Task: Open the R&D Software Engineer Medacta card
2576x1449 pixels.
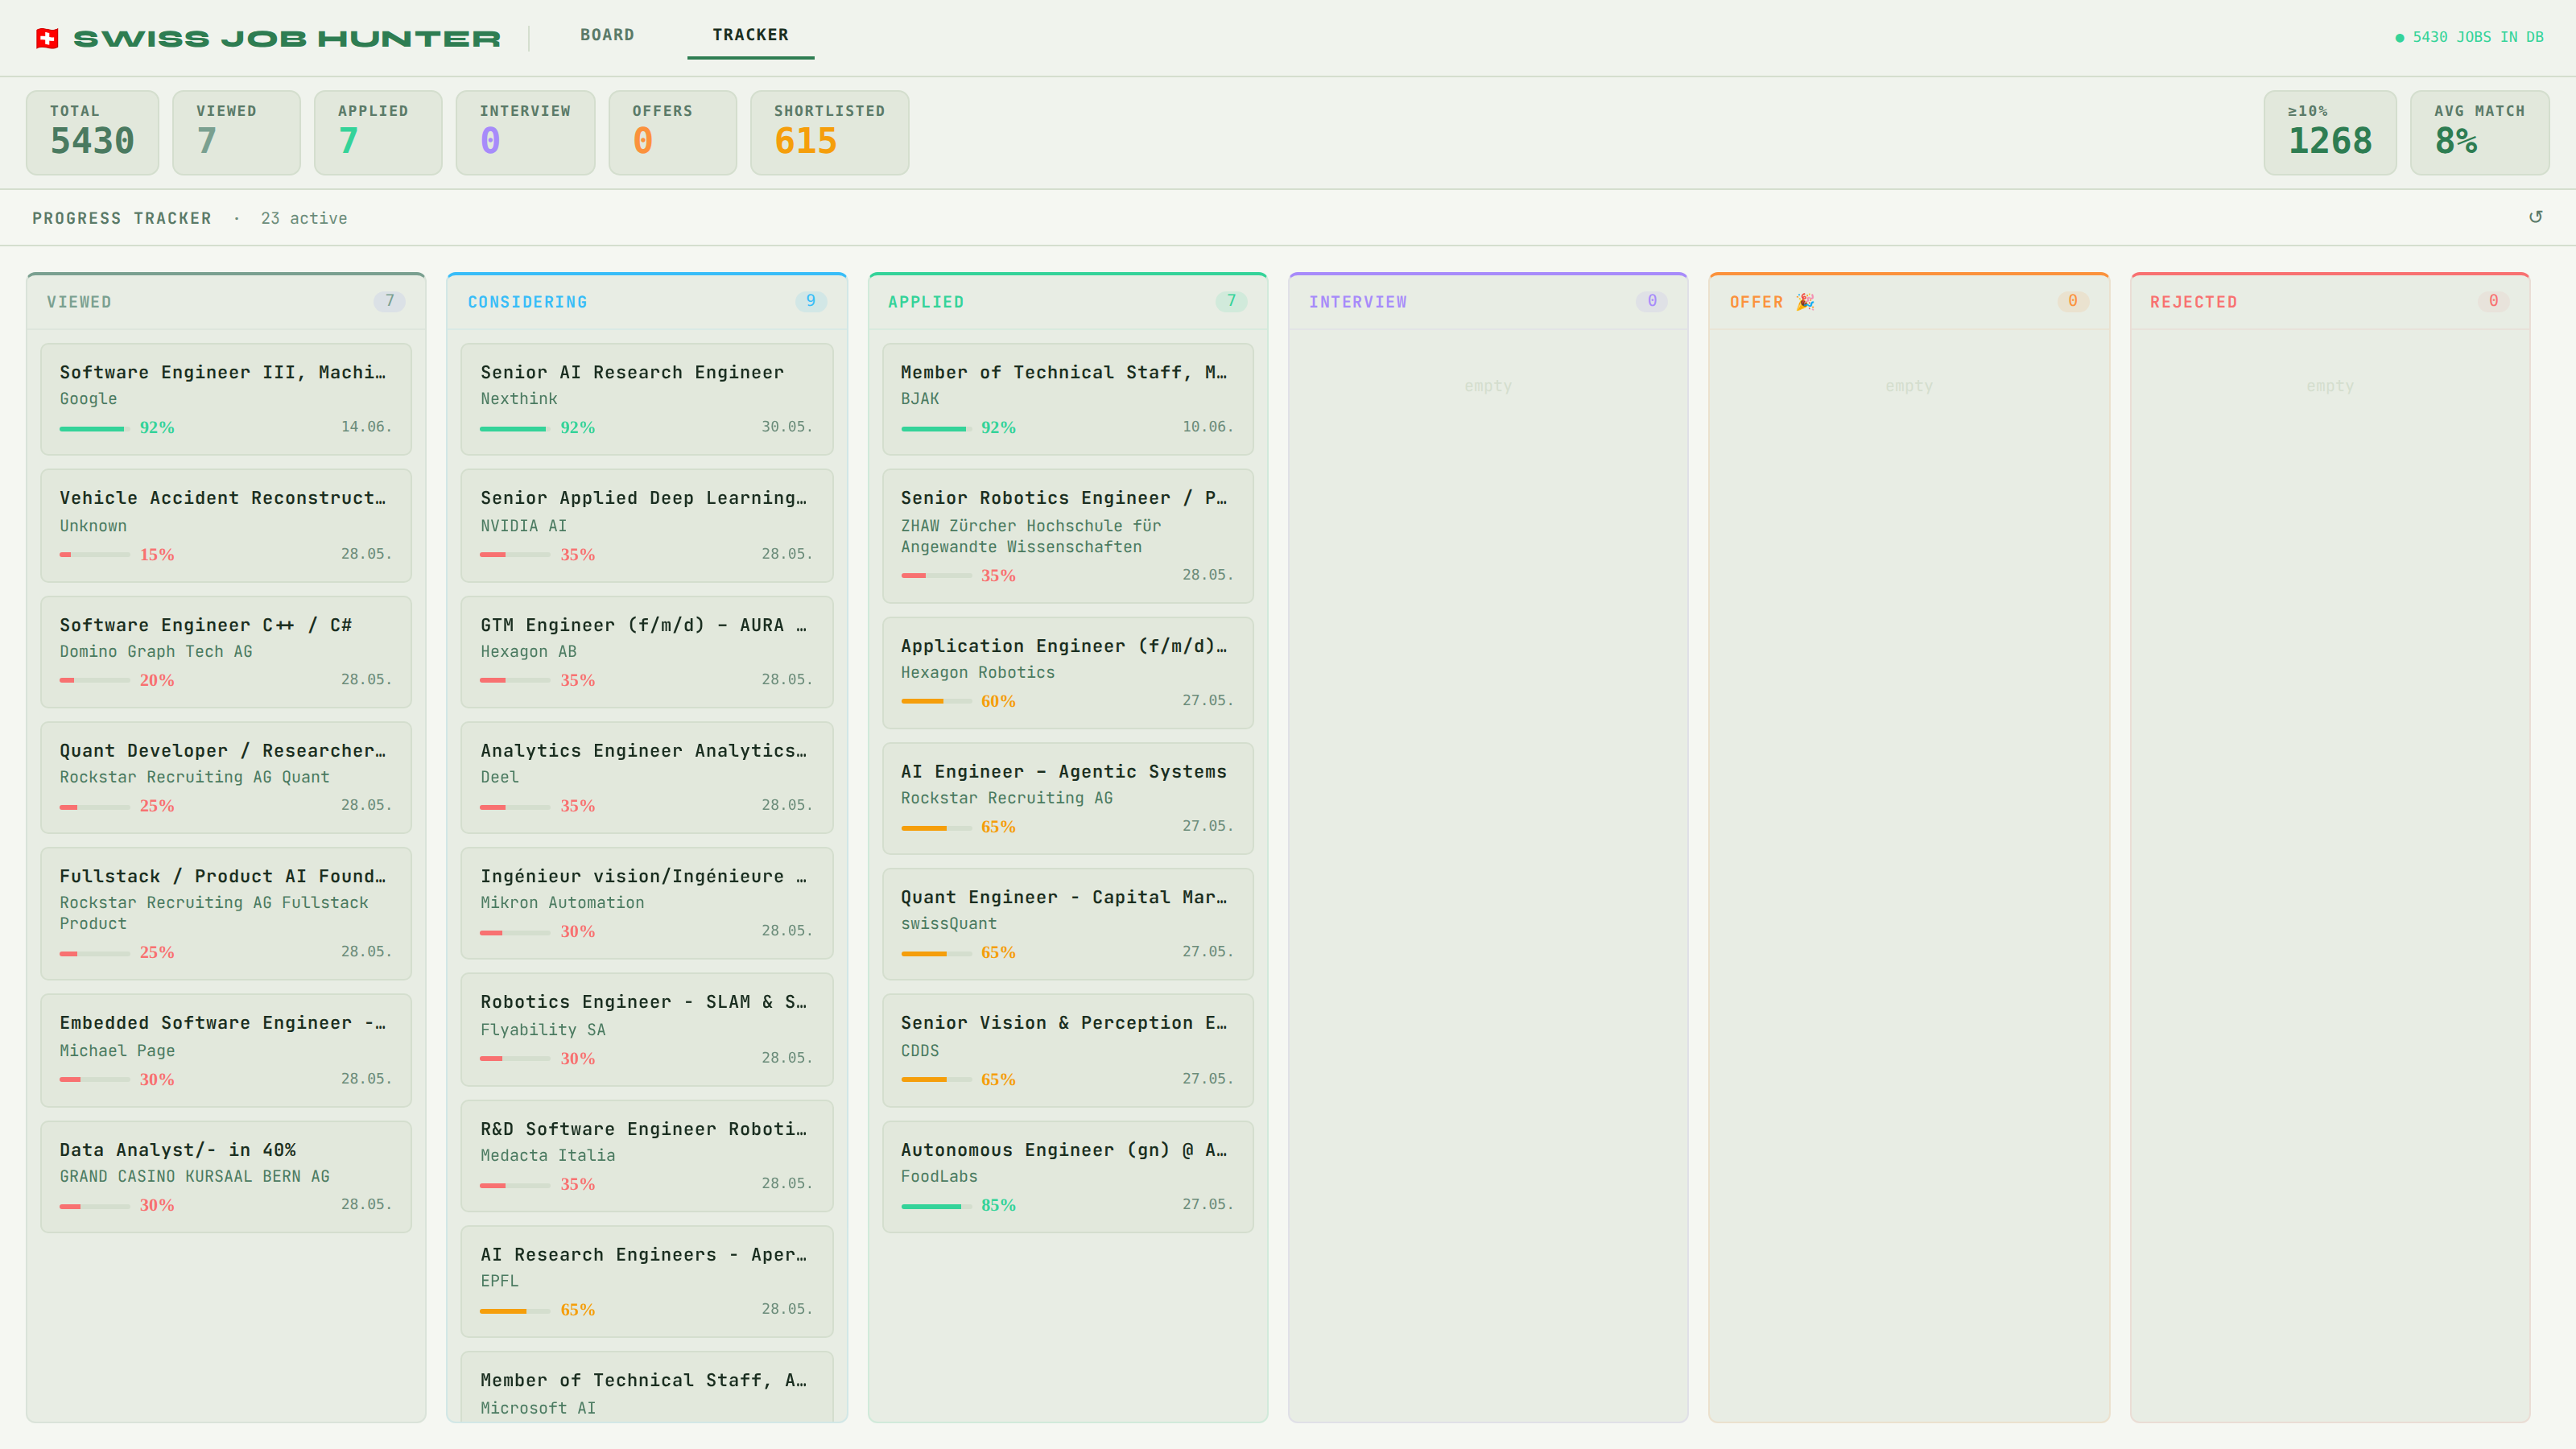Action: [647, 1156]
